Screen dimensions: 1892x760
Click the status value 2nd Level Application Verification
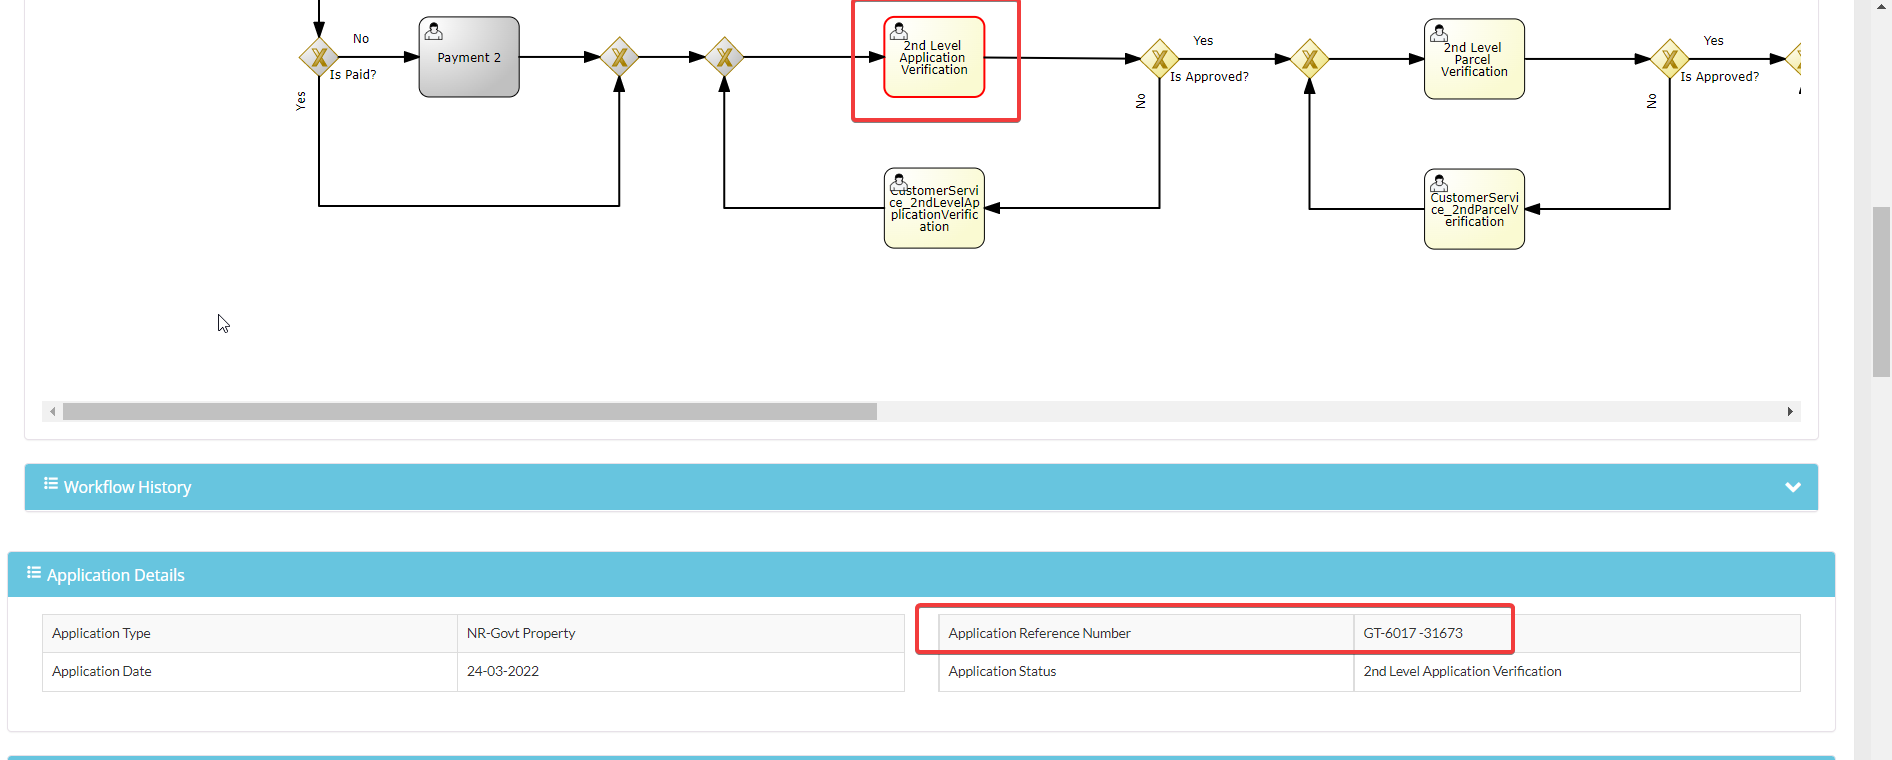click(1462, 671)
